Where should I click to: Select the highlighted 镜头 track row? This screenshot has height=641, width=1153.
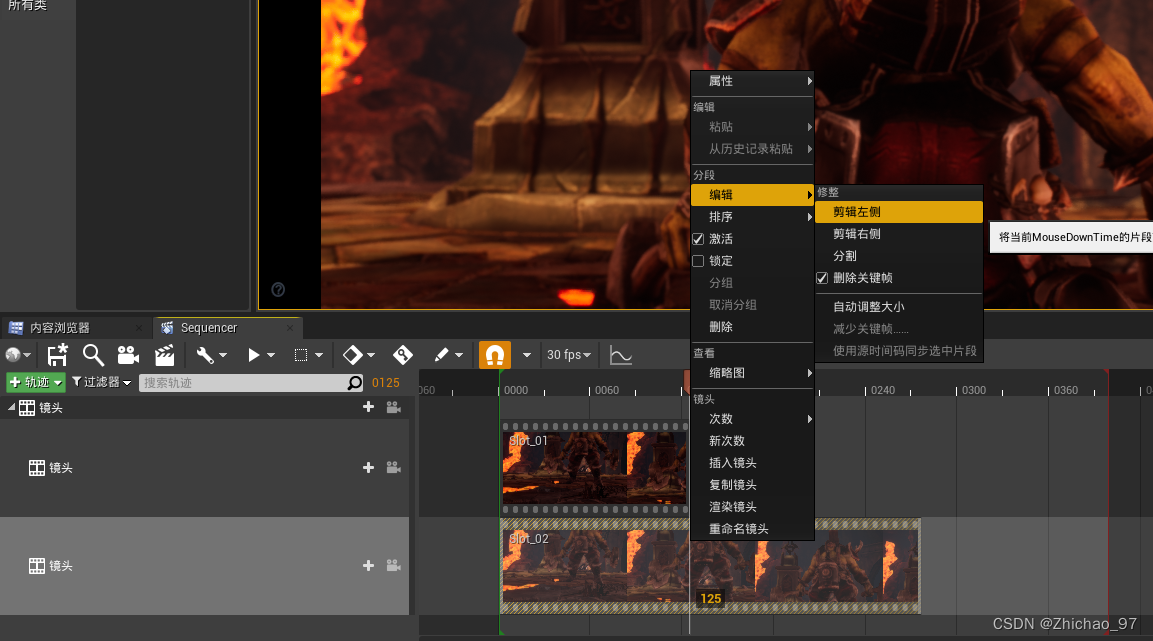point(204,565)
